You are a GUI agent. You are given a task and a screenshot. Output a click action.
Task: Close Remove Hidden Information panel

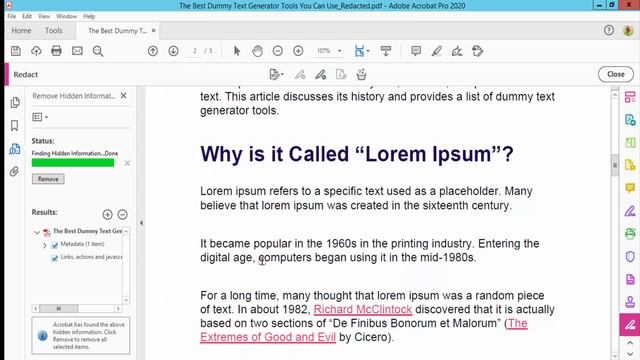coord(124,96)
